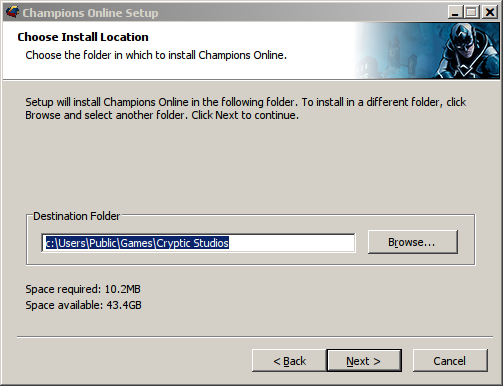Go back with the < Back button
The image size is (503, 386).
click(x=289, y=360)
